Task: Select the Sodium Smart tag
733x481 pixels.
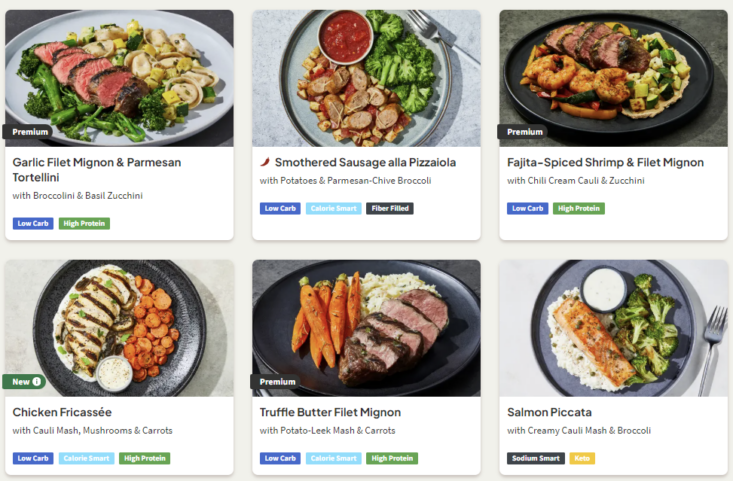Action: 536,458
